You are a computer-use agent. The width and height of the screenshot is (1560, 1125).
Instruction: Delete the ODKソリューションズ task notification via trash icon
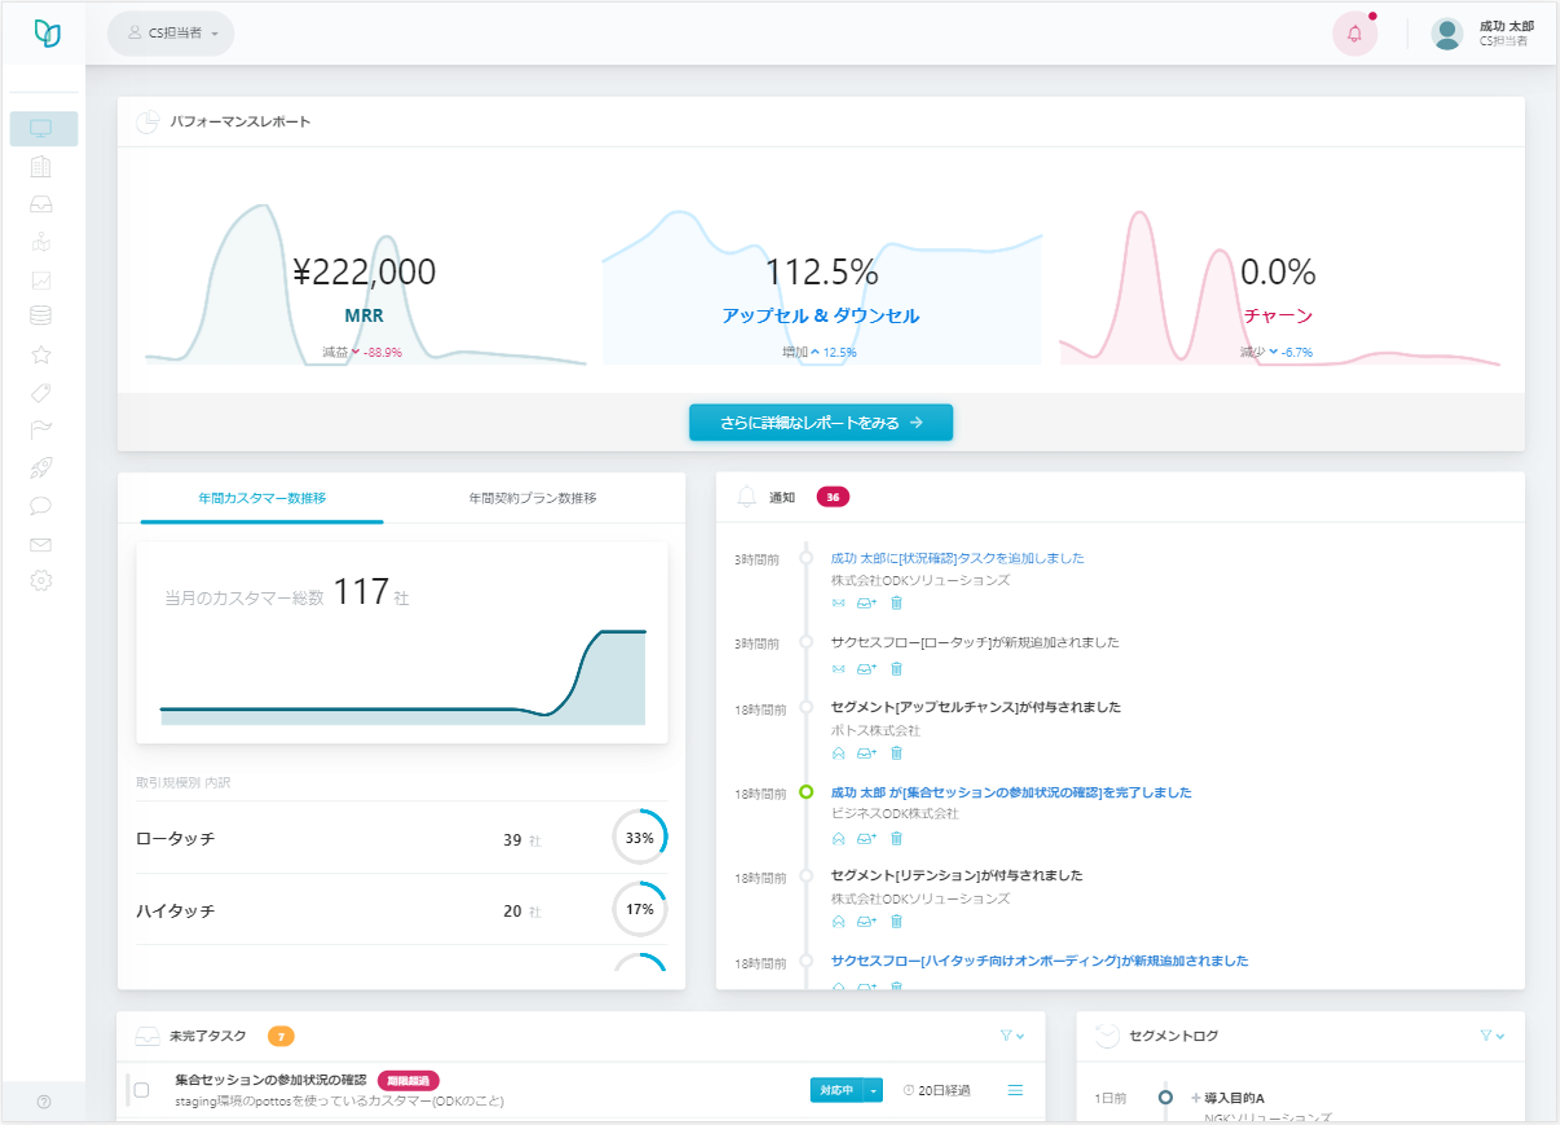pos(896,603)
